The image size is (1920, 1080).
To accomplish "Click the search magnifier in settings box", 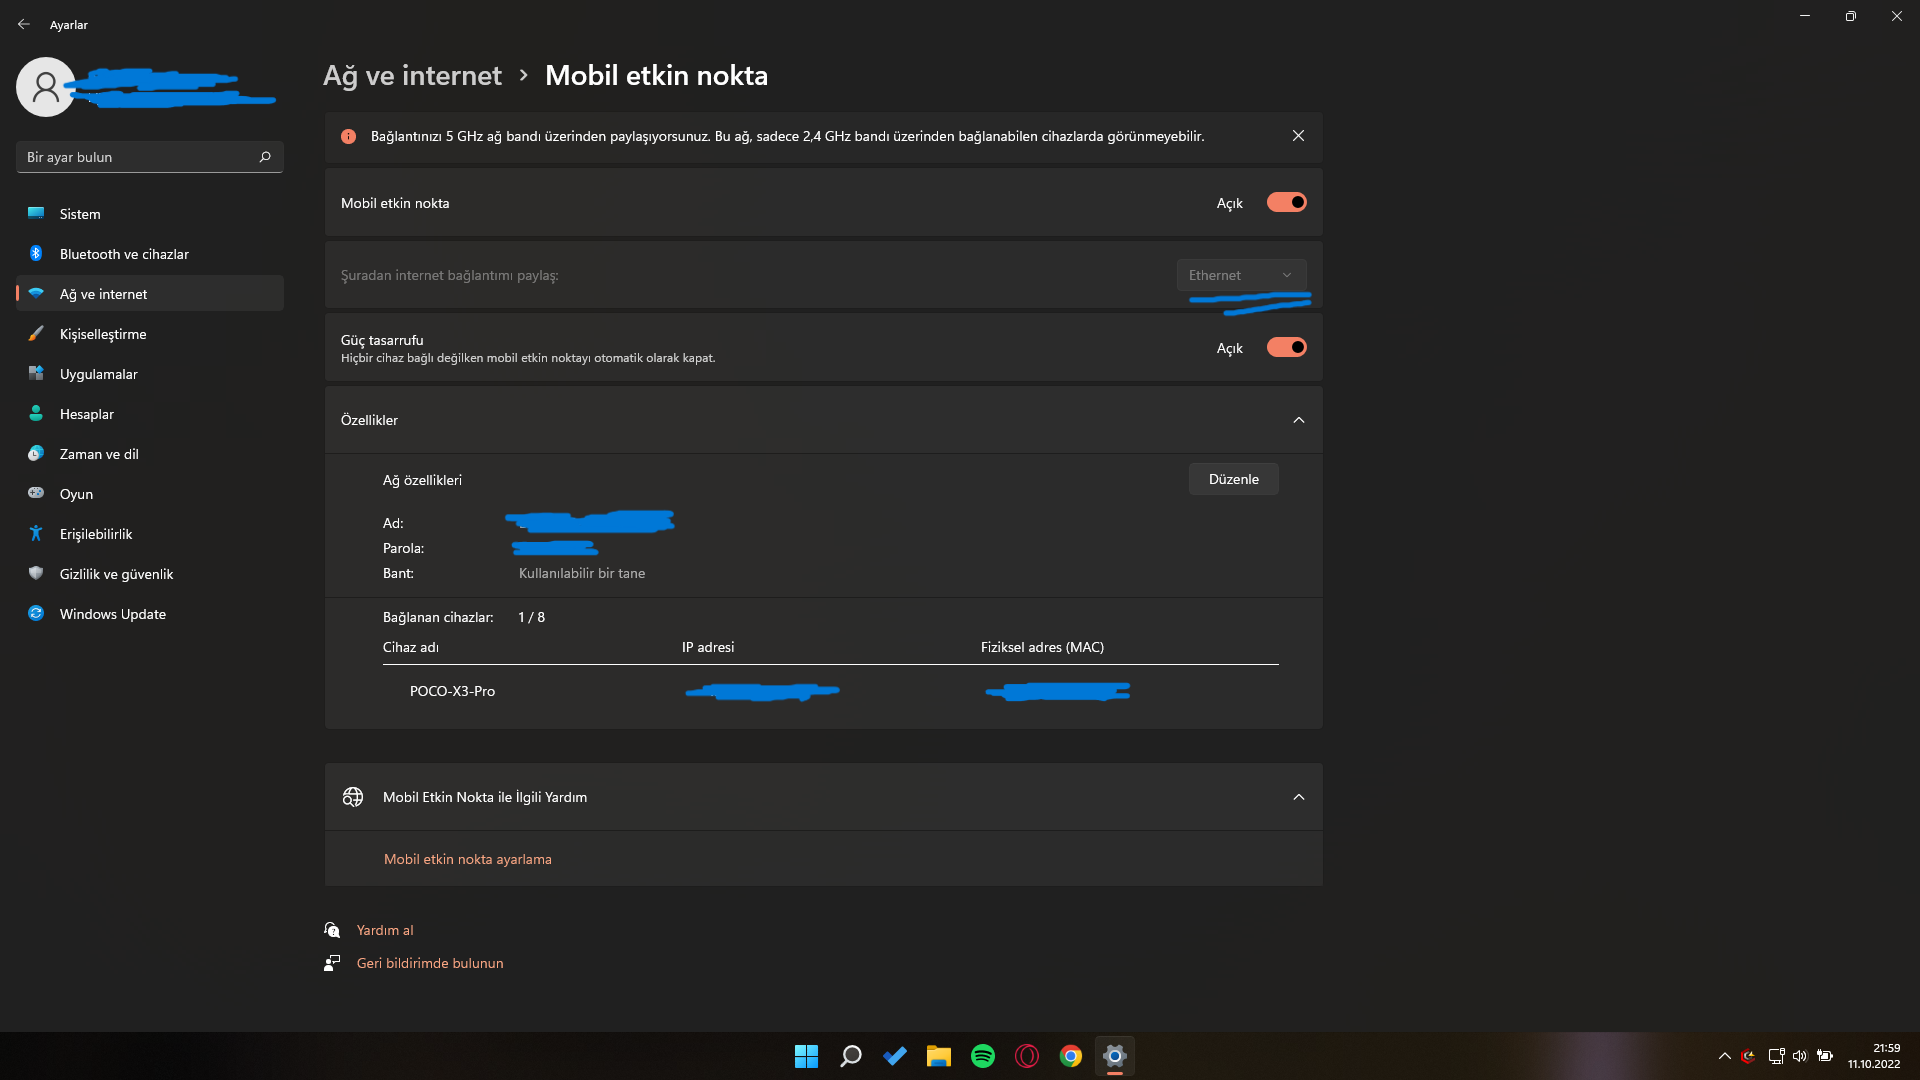I will [265, 157].
